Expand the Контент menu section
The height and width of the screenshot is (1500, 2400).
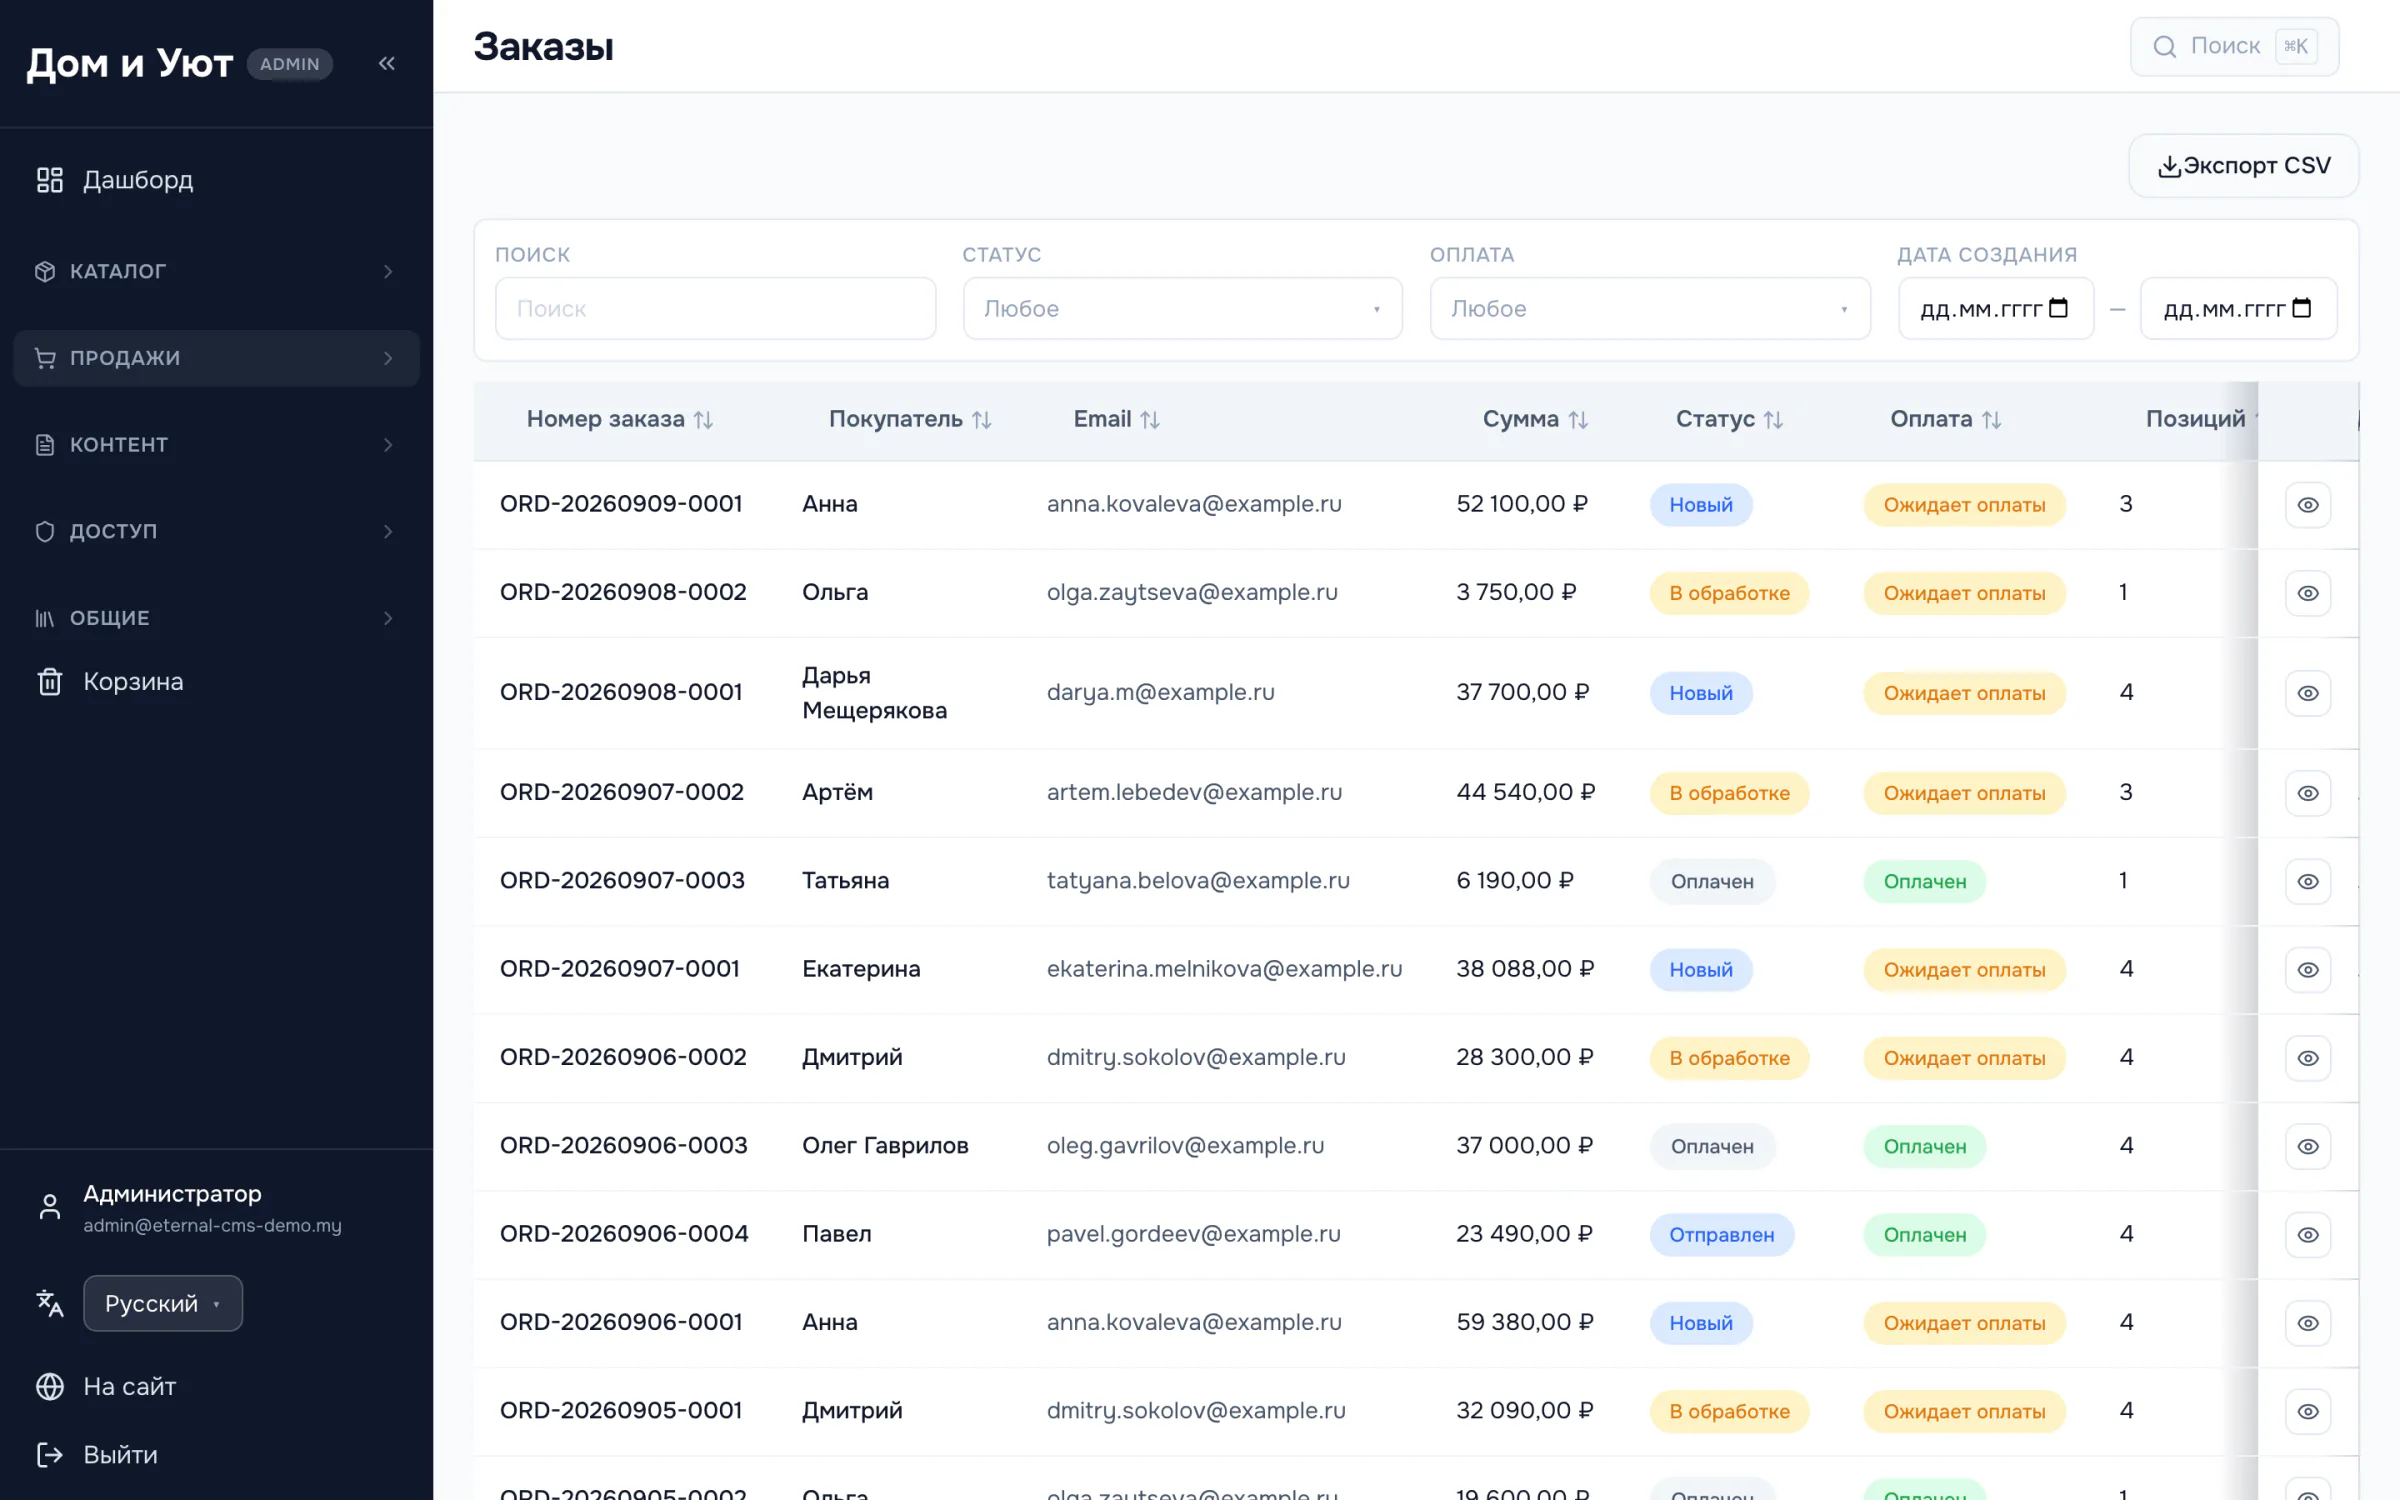(216, 445)
